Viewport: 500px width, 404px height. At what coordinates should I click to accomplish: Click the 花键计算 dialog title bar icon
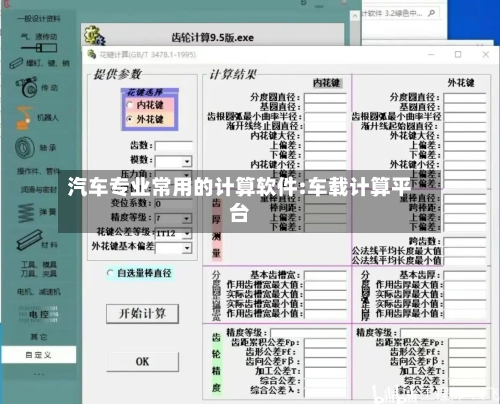91,54
